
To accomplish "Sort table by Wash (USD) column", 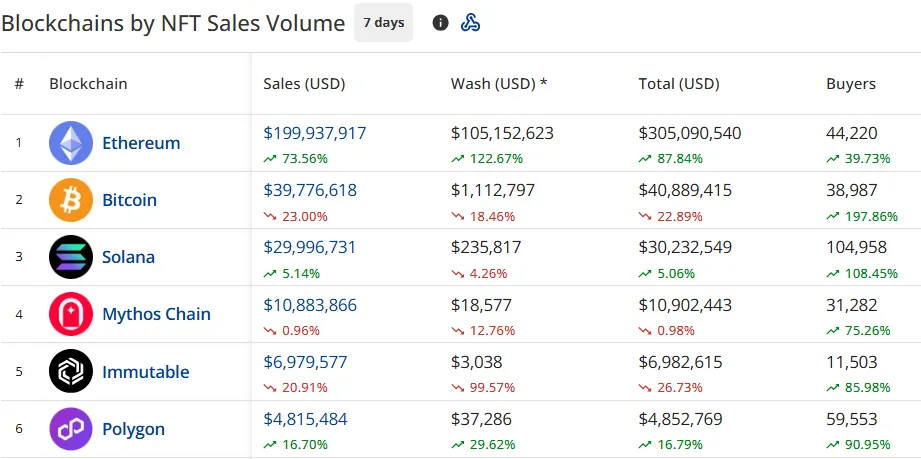I will pos(499,84).
